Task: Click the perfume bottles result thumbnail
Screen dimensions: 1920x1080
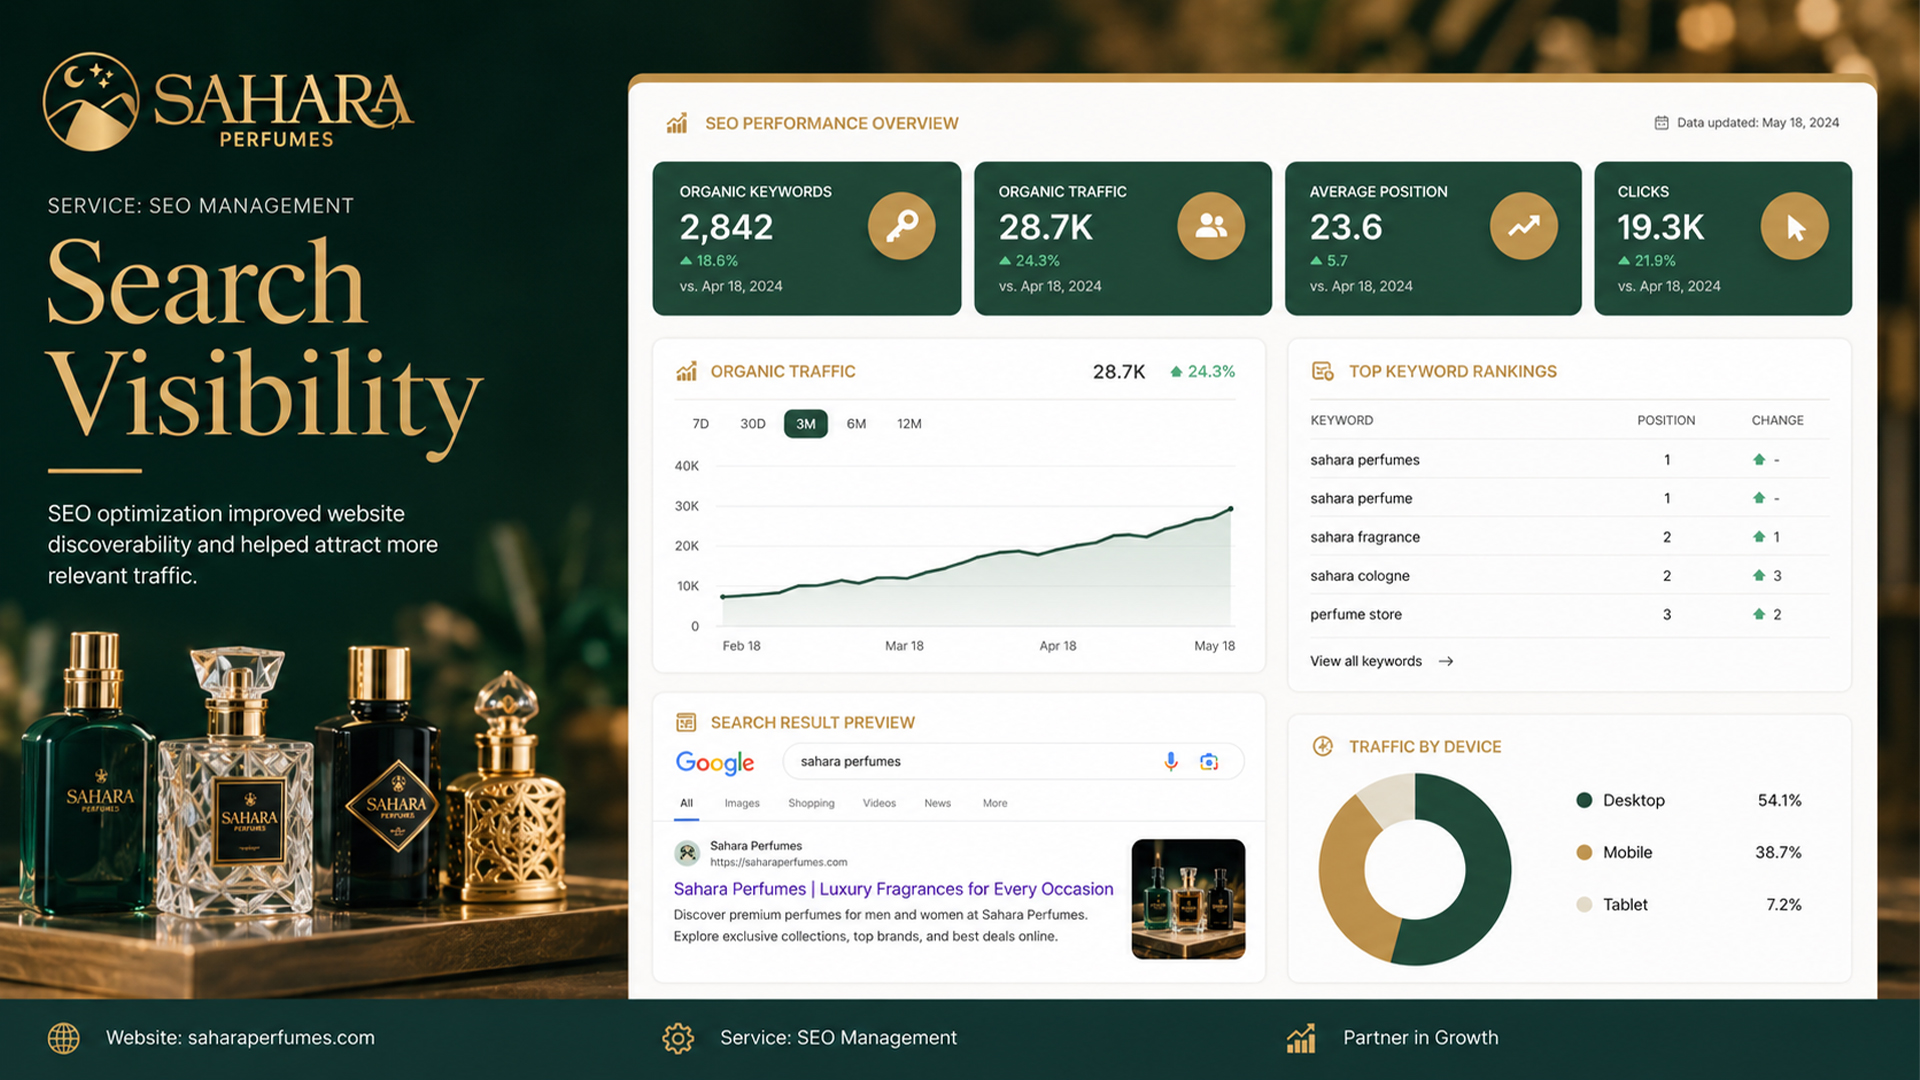Action: [x=1188, y=899]
